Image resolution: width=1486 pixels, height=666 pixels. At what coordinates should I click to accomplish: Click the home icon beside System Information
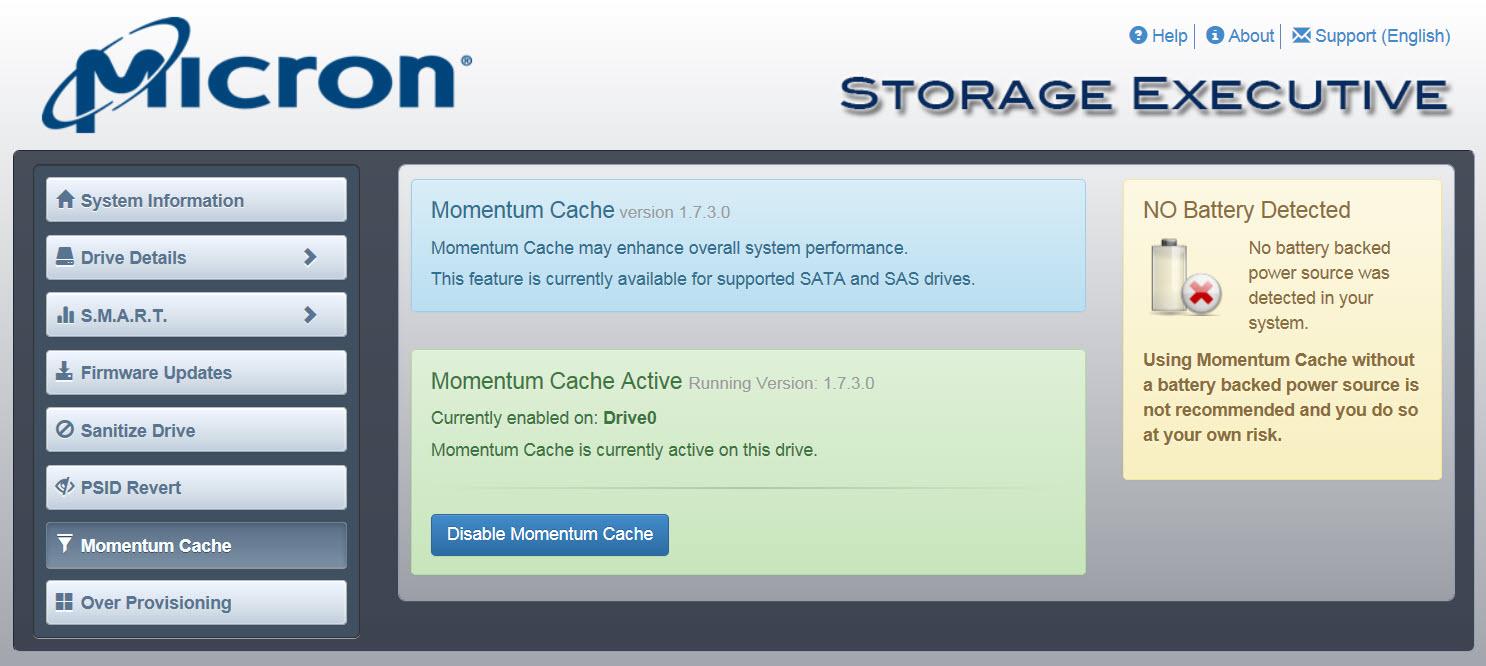pyautogui.click(x=65, y=199)
